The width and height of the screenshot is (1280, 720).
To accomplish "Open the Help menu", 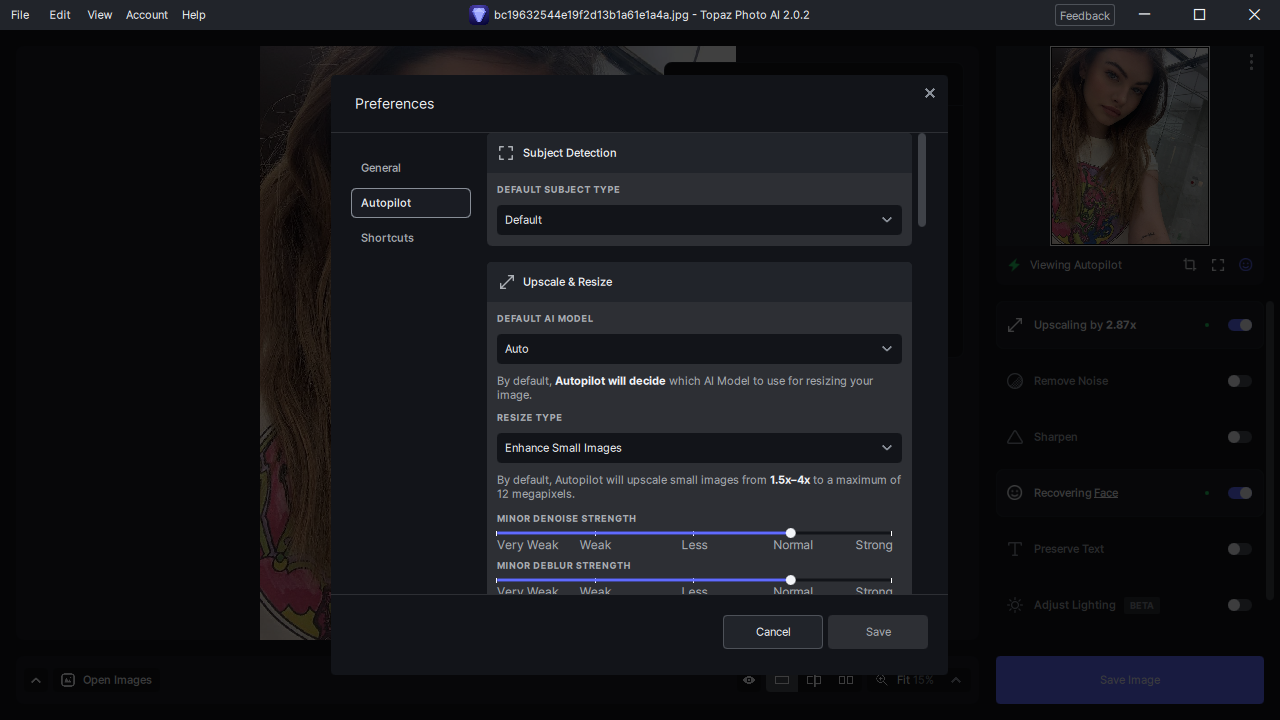I will (x=194, y=15).
